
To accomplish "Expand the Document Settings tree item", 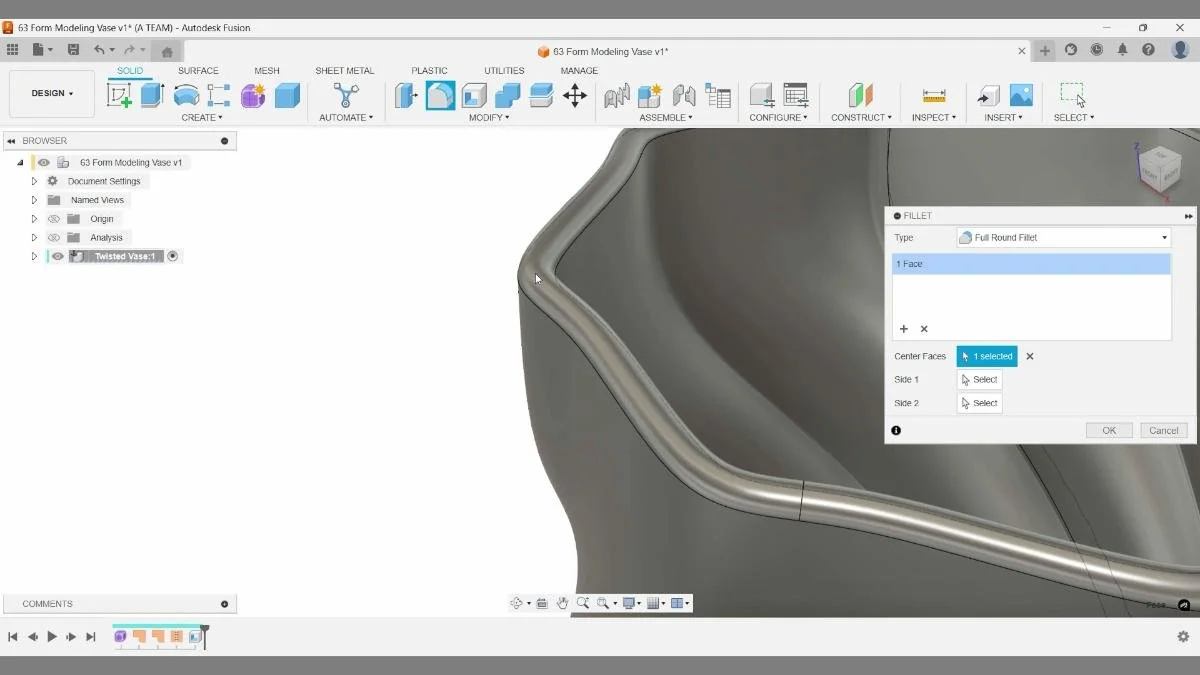I will [33, 181].
